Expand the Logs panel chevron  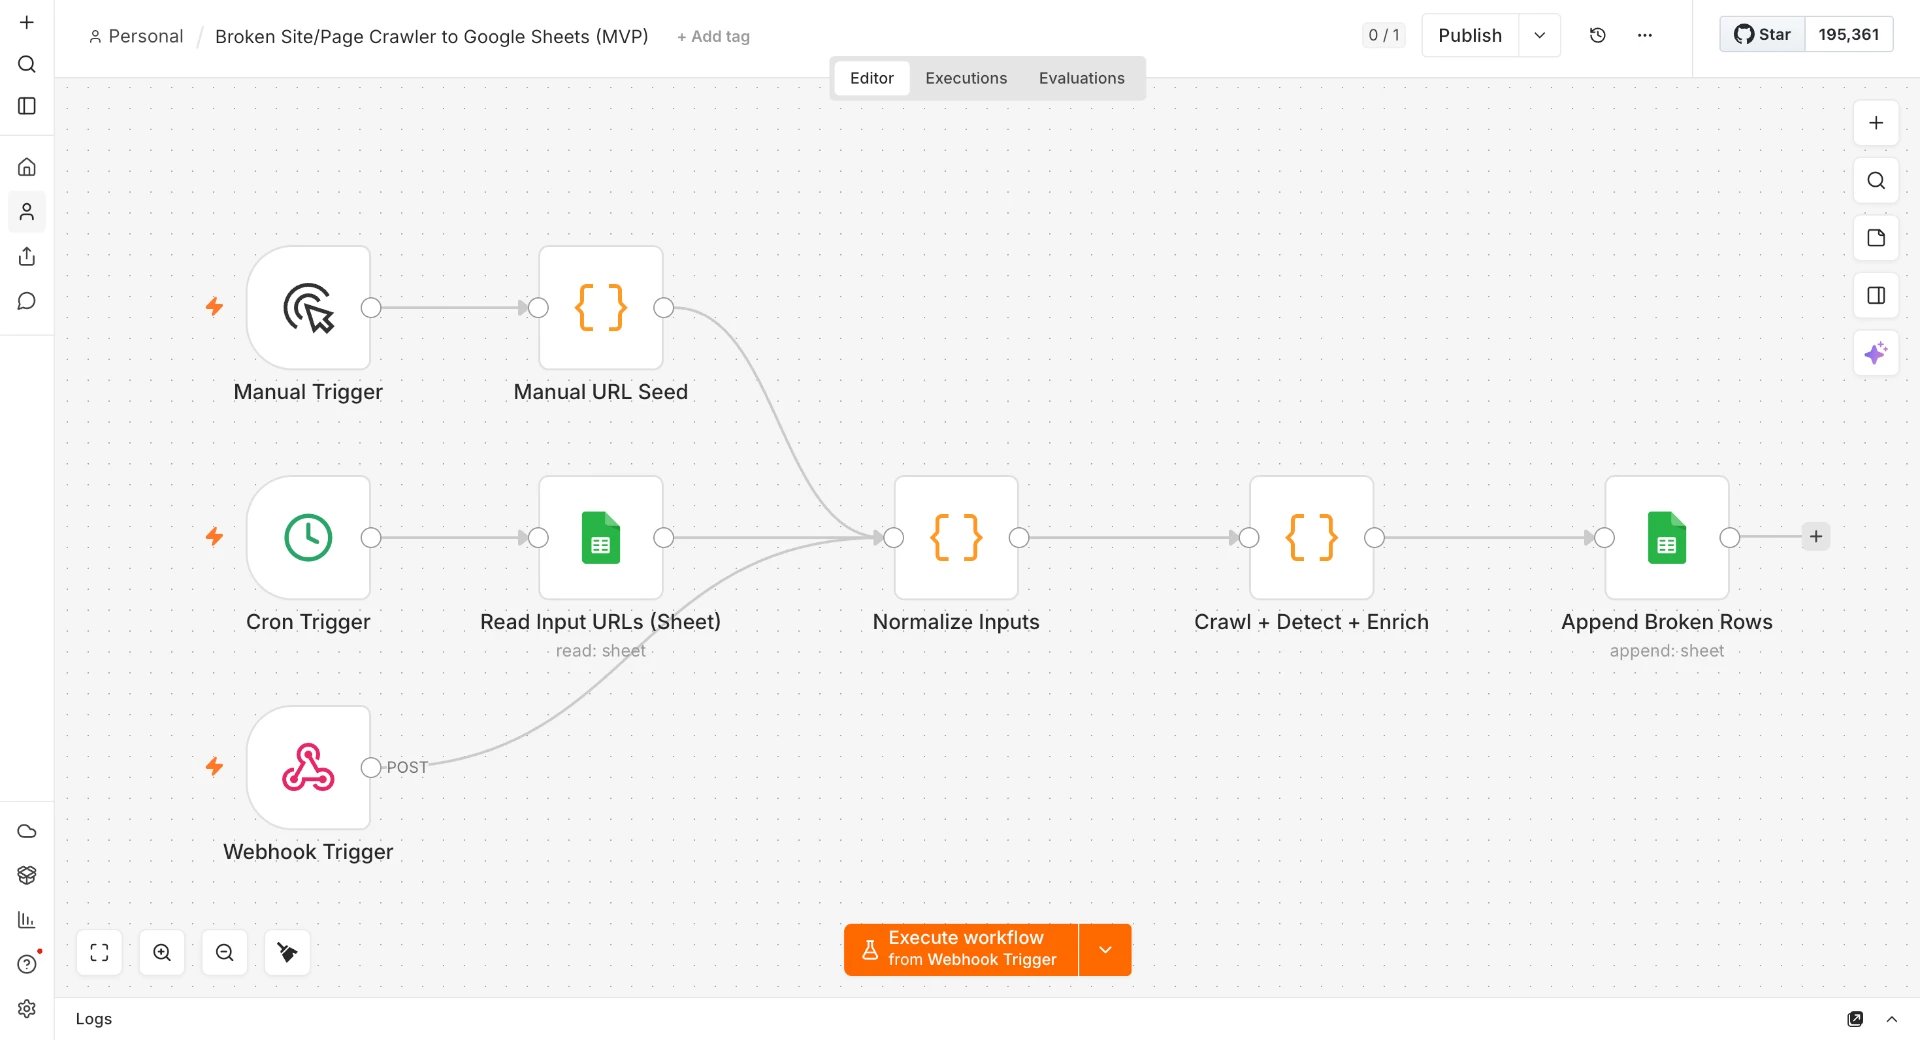1892,1019
